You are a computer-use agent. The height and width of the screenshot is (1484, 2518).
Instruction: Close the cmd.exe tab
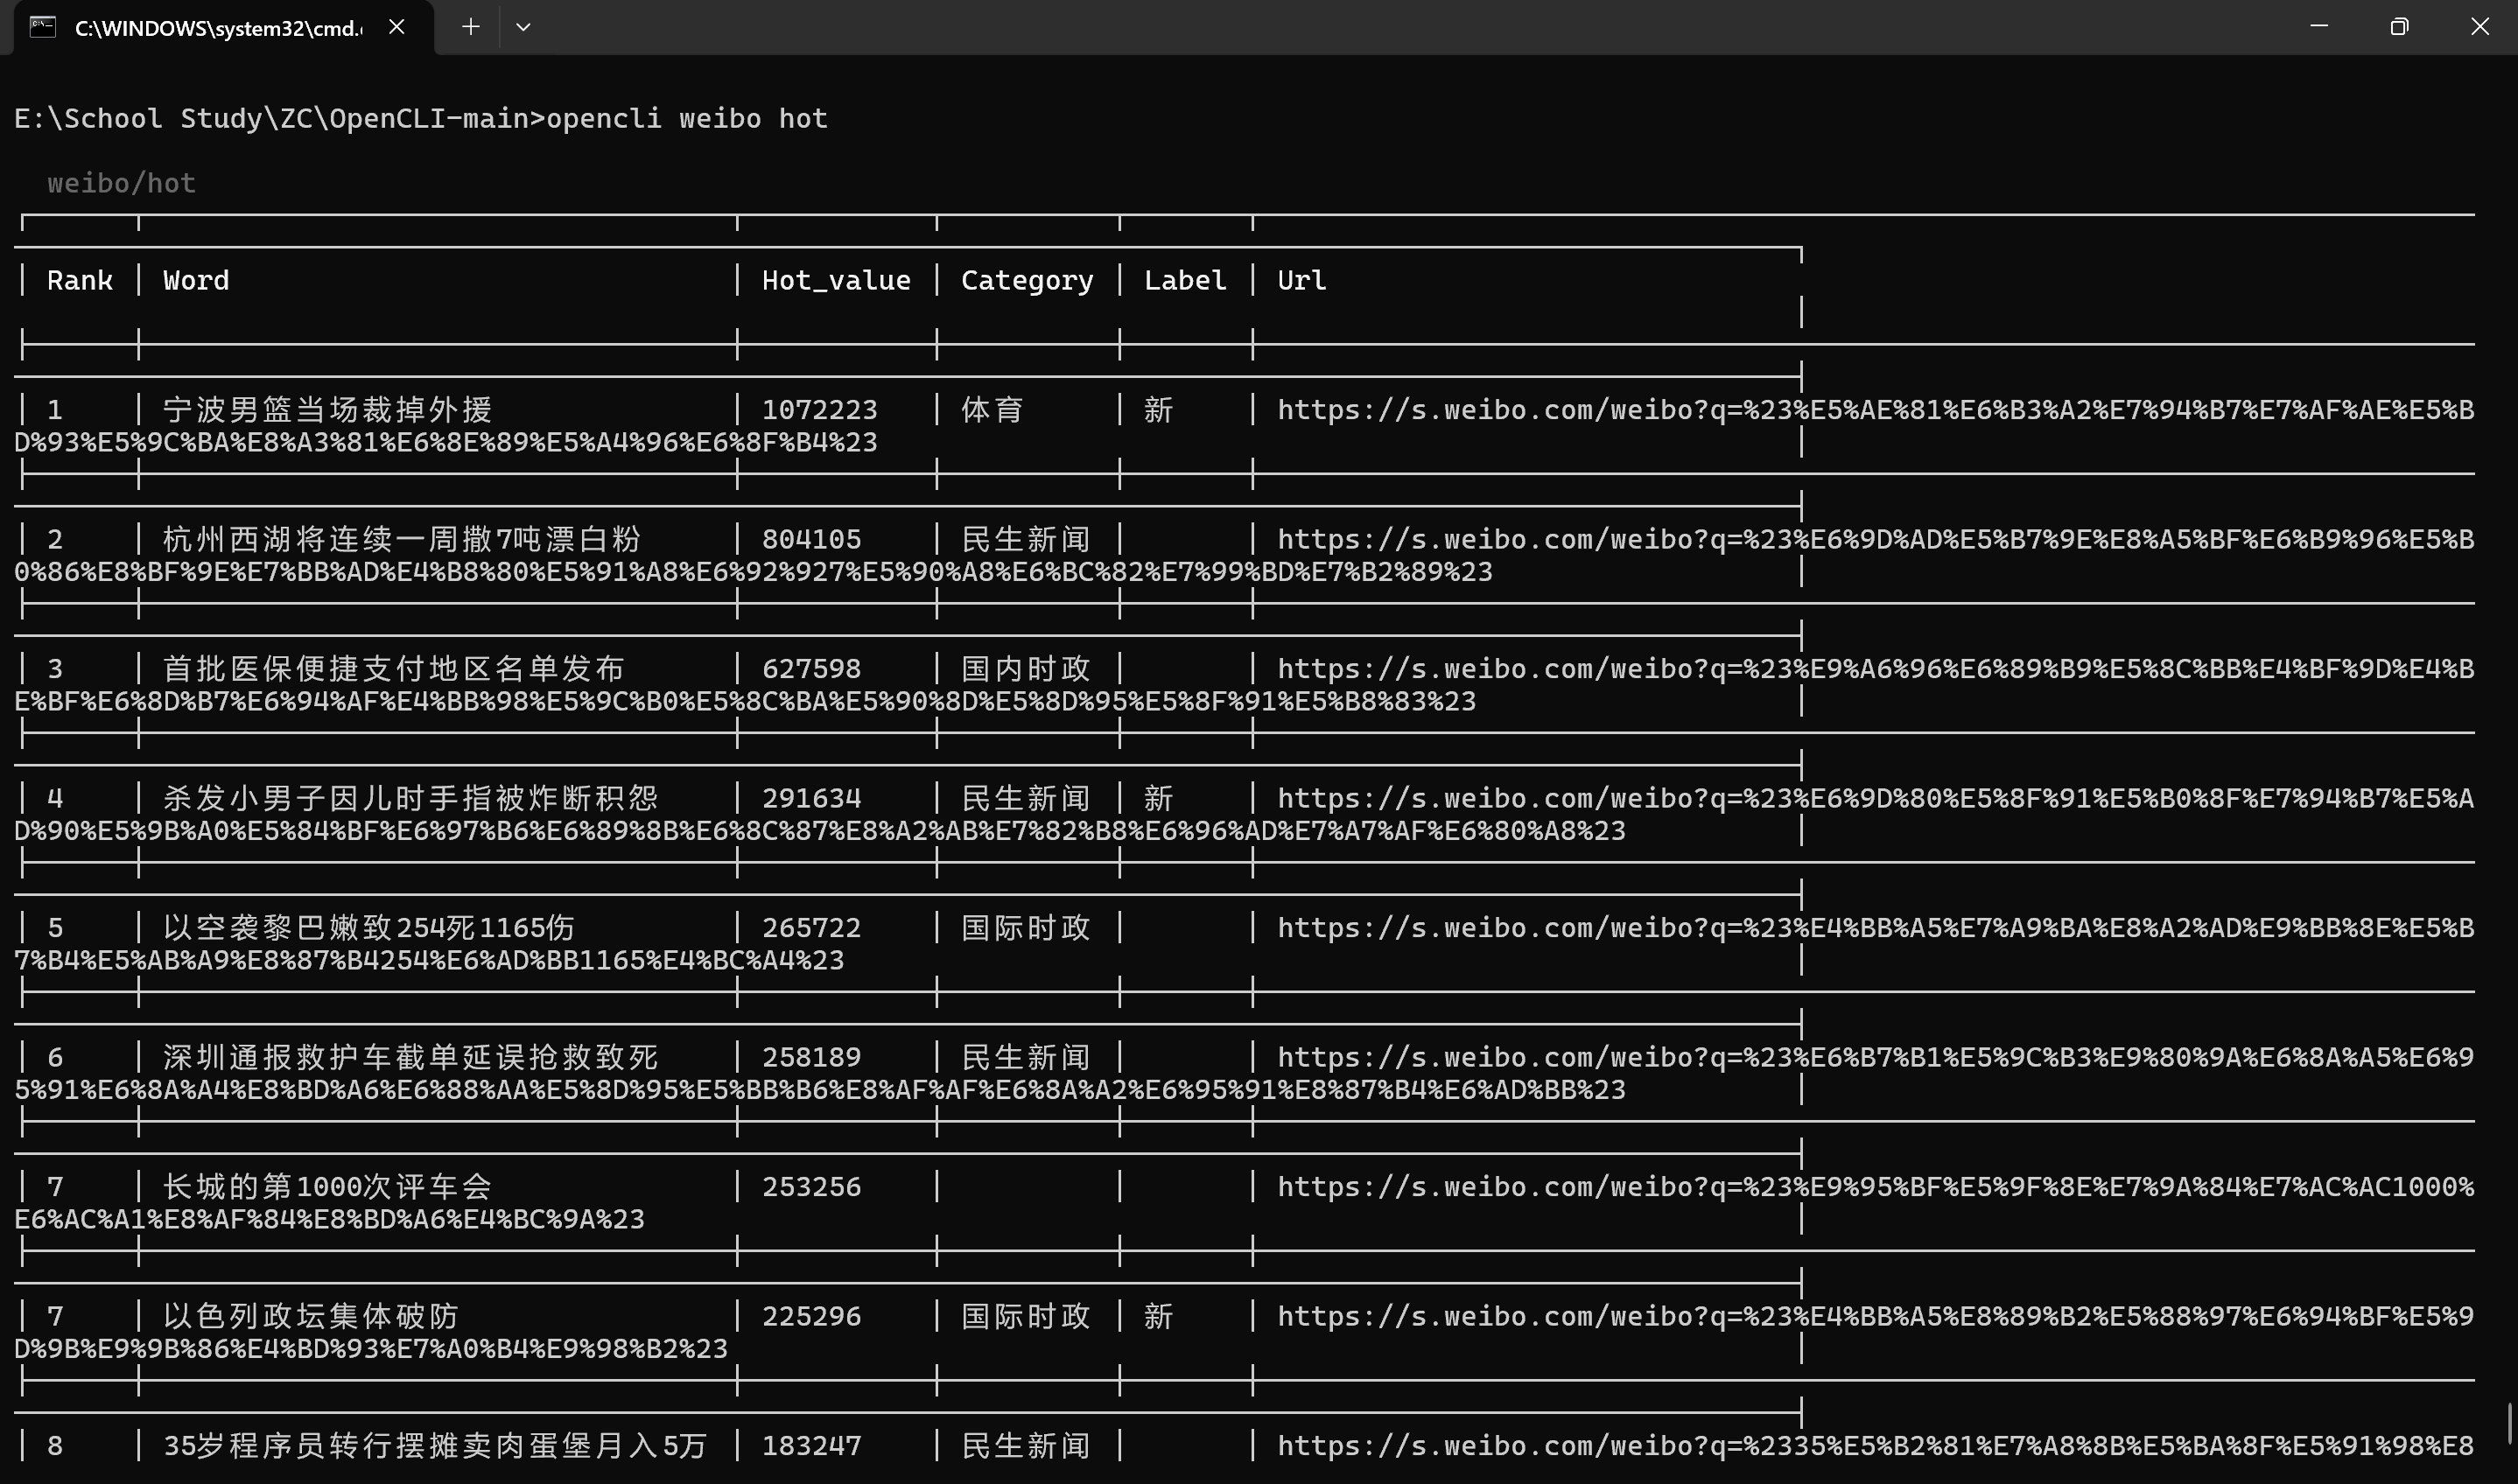coord(397,27)
